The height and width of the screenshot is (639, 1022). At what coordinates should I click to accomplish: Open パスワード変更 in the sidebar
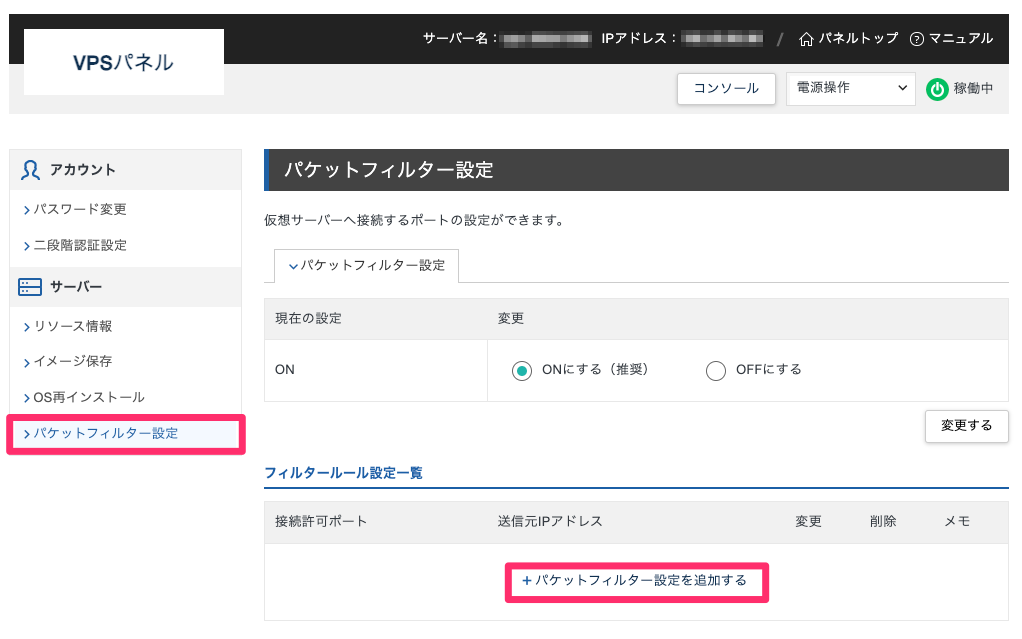(80, 210)
